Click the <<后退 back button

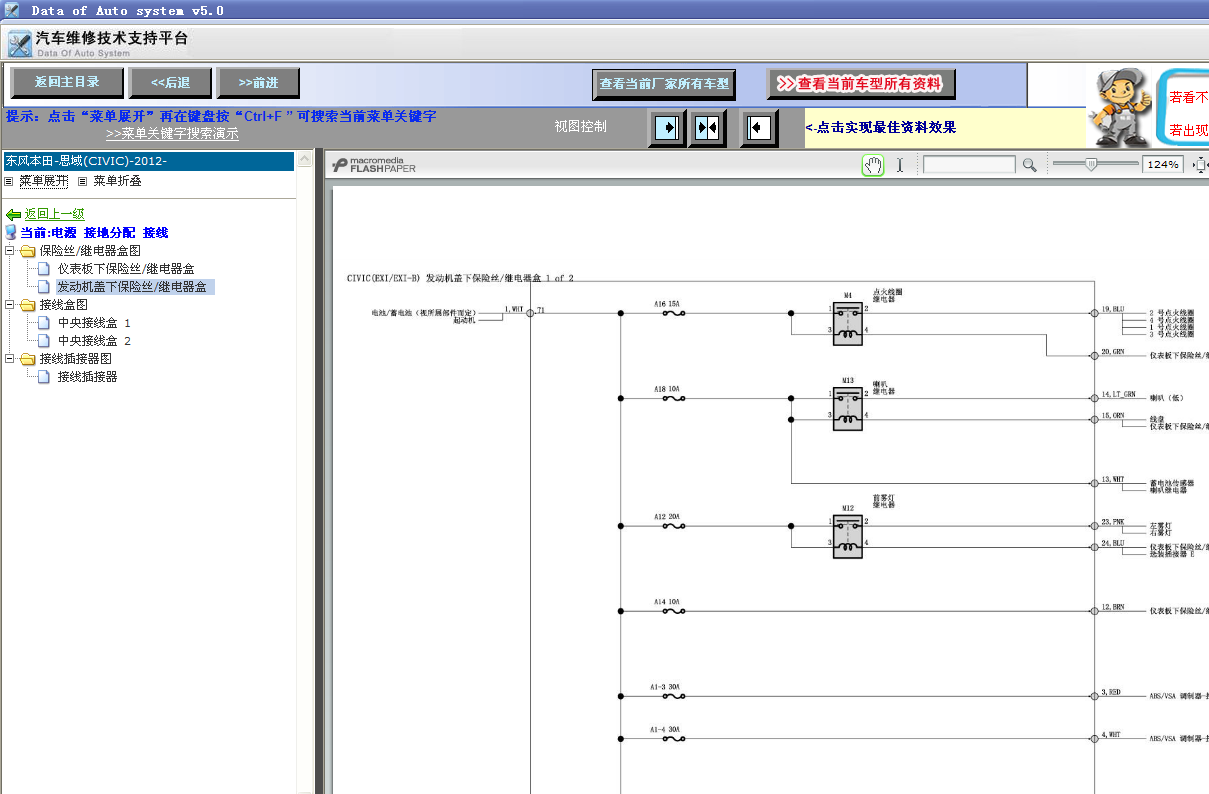(170, 82)
